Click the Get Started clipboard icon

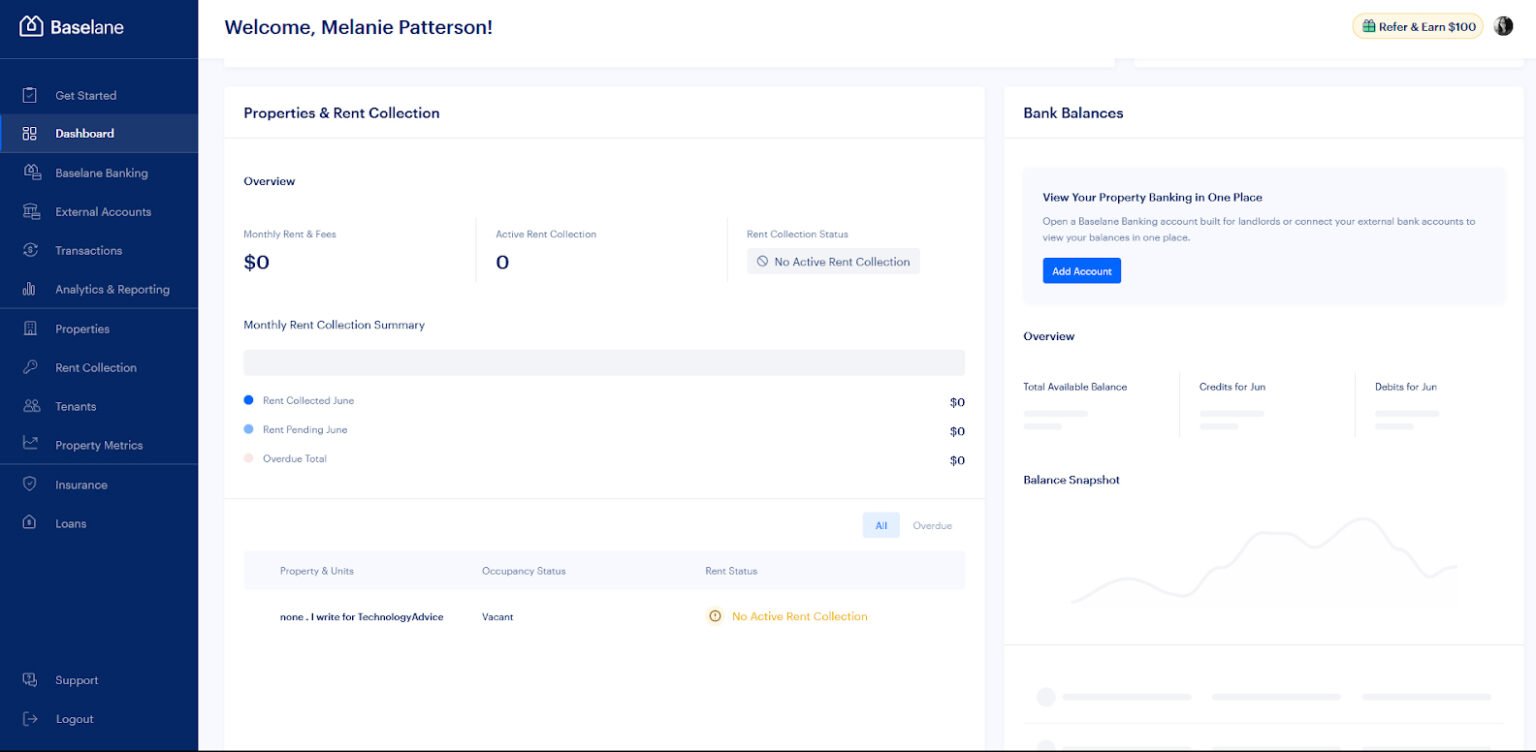pos(30,95)
